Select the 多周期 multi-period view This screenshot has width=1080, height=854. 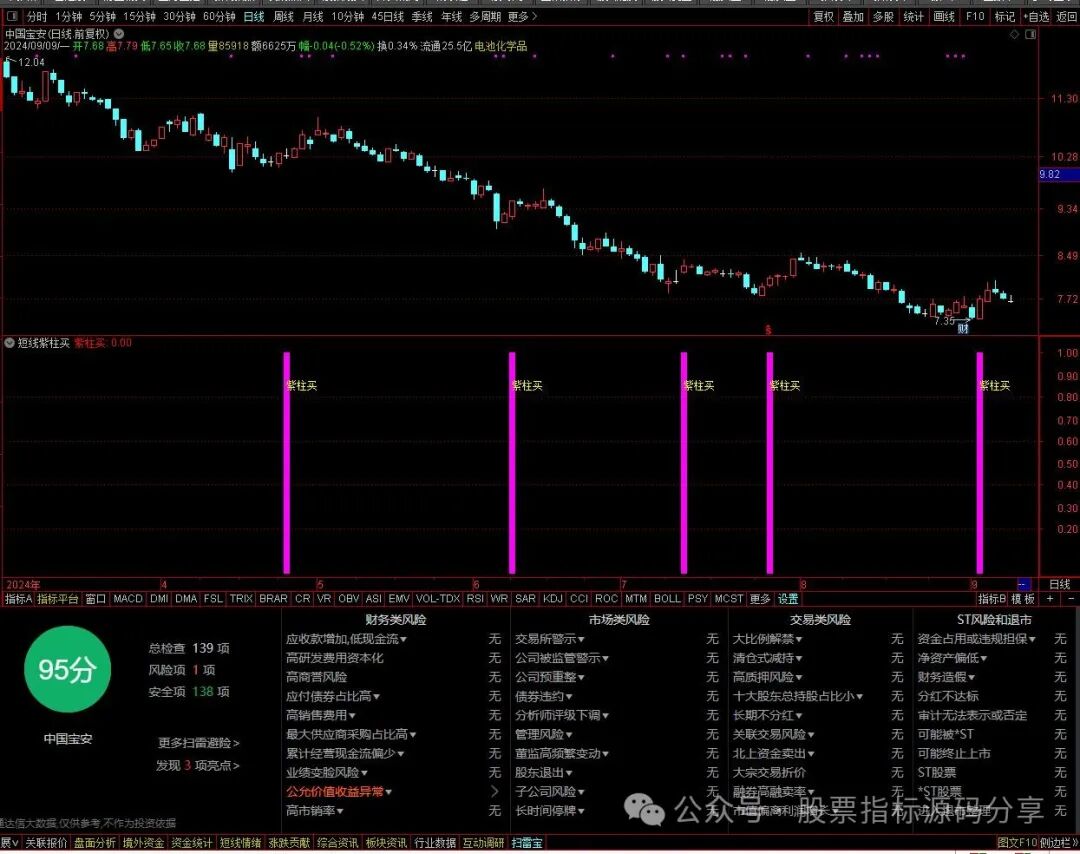coord(486,17)
